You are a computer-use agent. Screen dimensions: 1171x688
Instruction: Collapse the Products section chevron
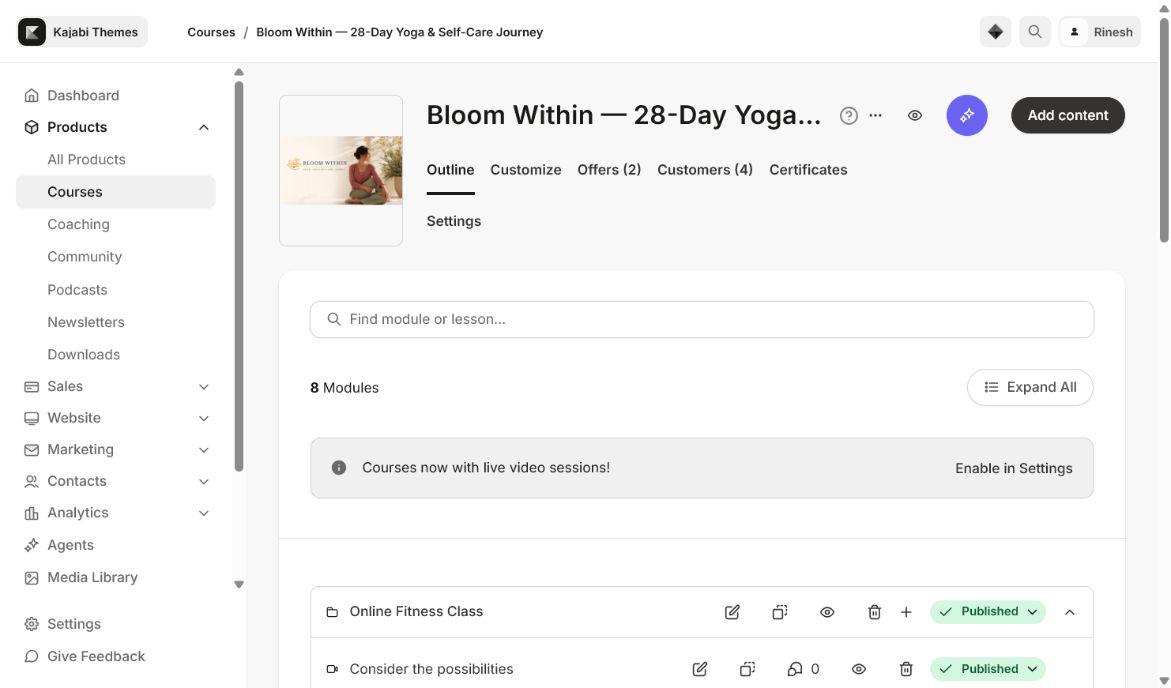point(204,128)
